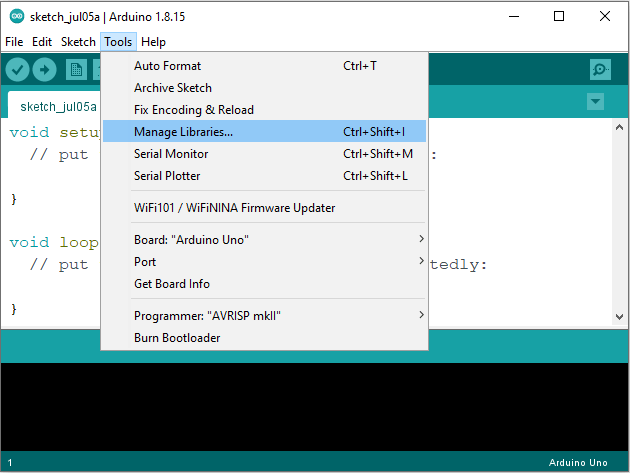Click the New sketch toolbar icon
This screenshot has width=630, height=473.
[76, 70]
